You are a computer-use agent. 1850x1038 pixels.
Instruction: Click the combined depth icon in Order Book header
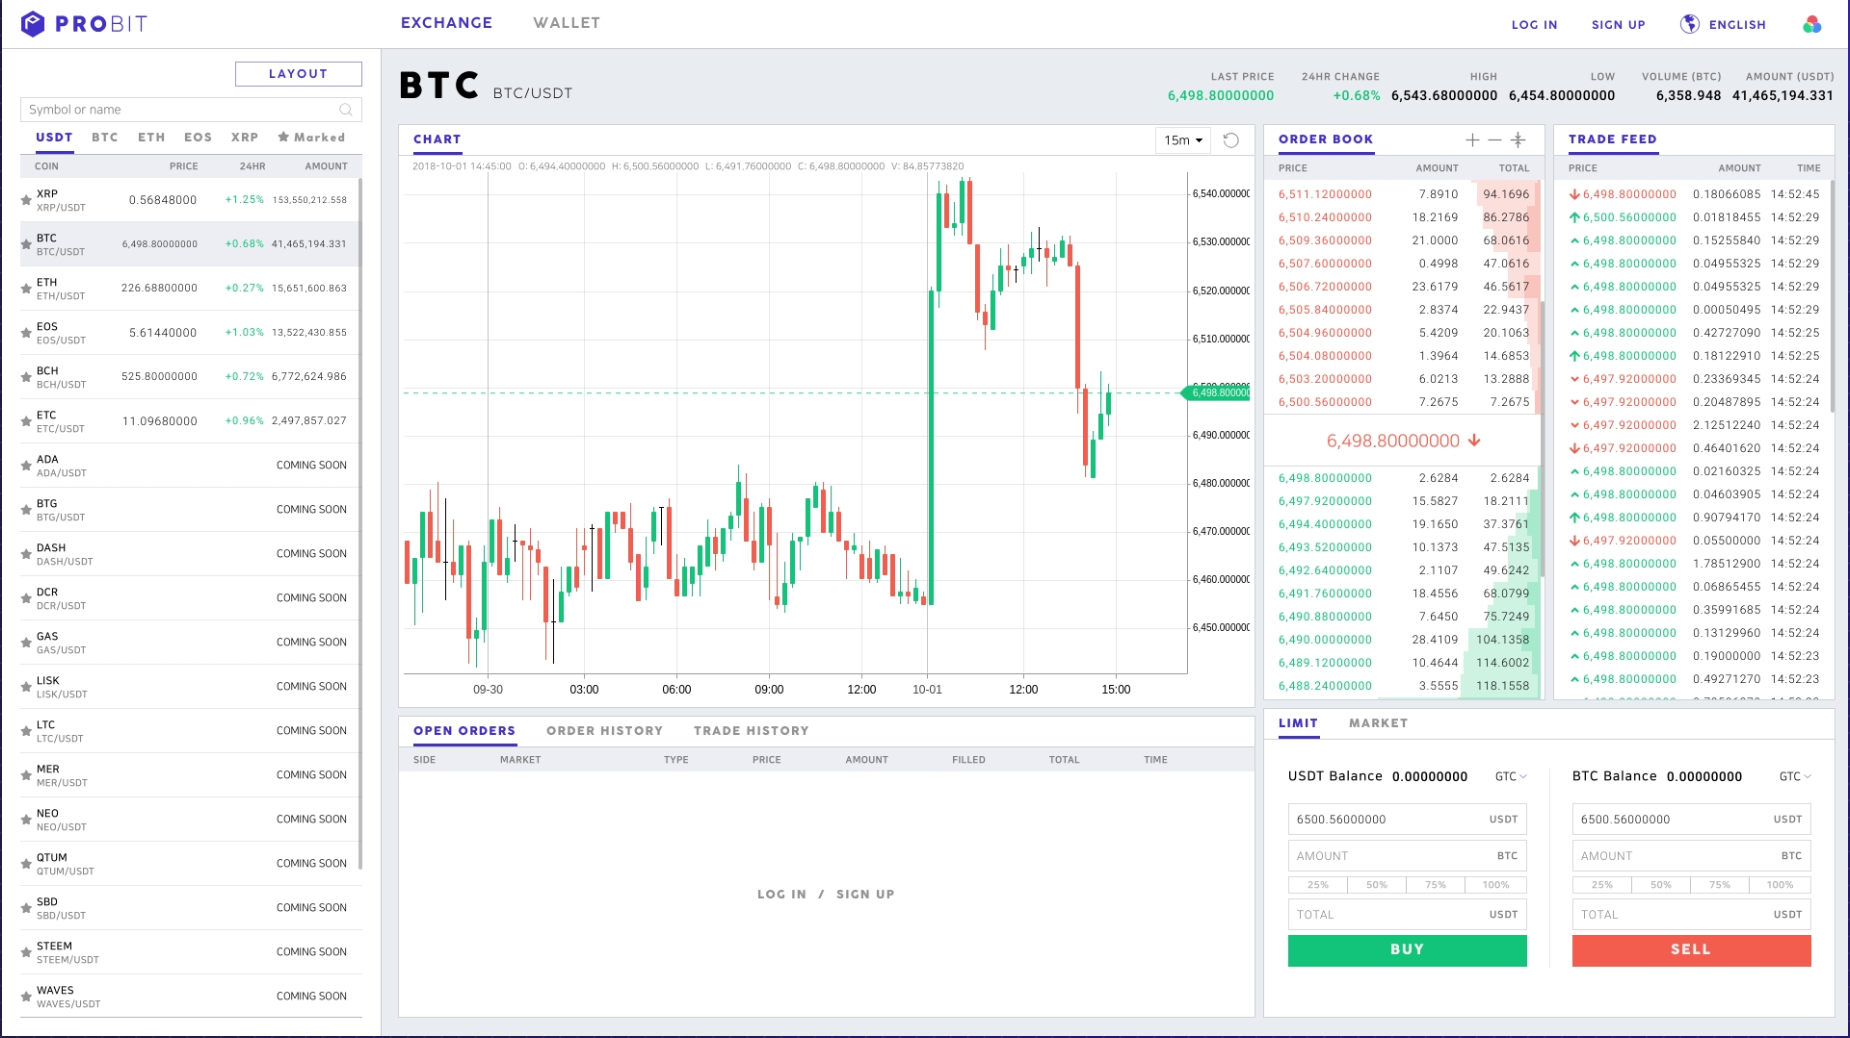(1518, 140)
